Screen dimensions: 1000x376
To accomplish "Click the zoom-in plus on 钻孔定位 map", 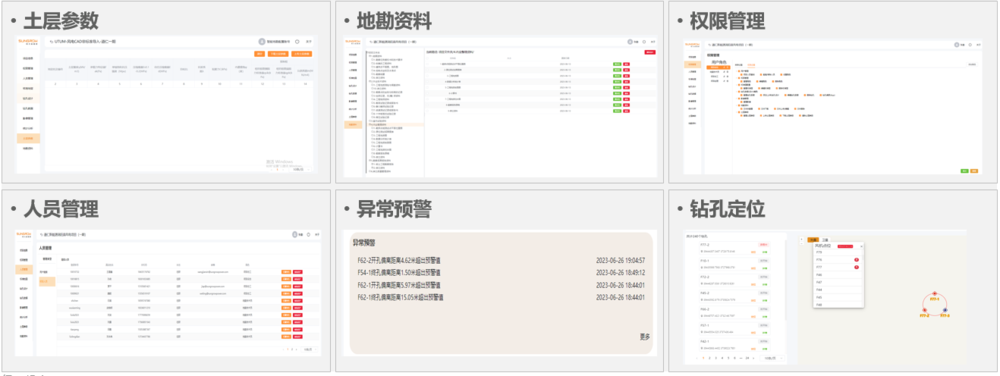I will click(801, 239).
